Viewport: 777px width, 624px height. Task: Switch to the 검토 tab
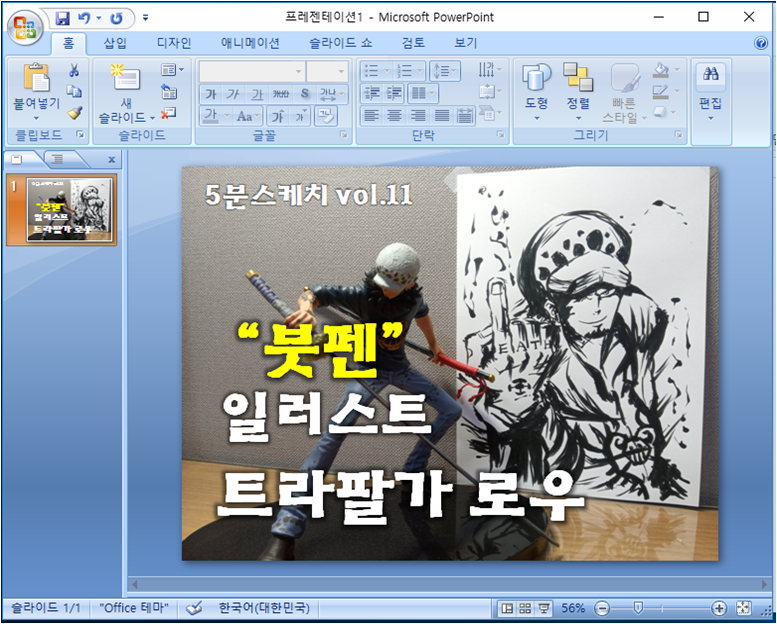click(x=413, y=43)
